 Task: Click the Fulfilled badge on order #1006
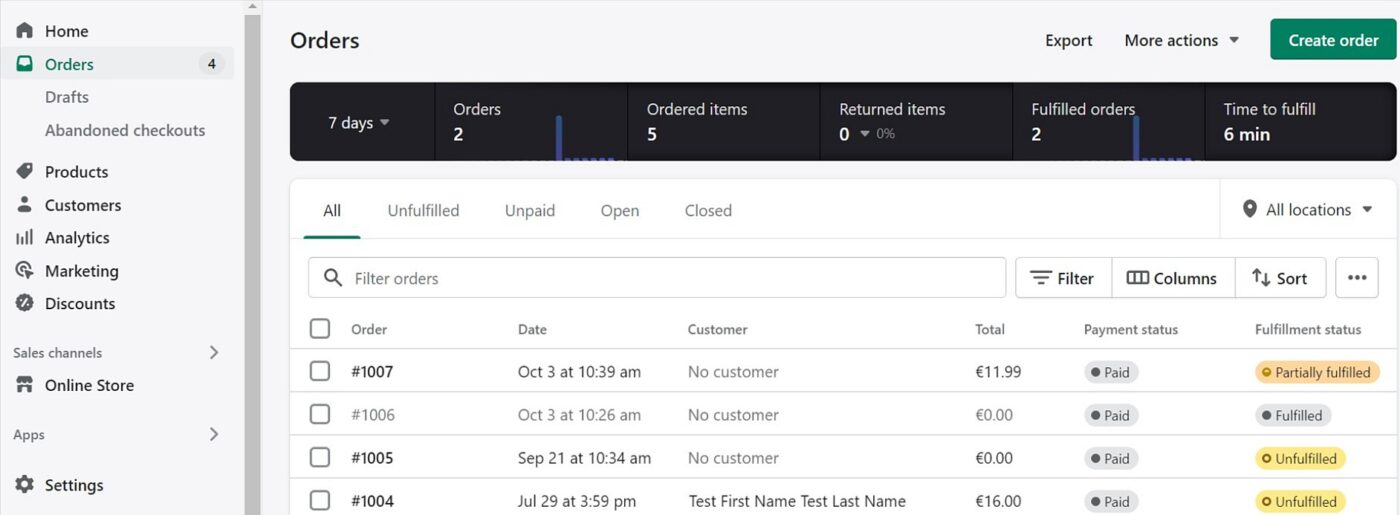click(1293, 415)
